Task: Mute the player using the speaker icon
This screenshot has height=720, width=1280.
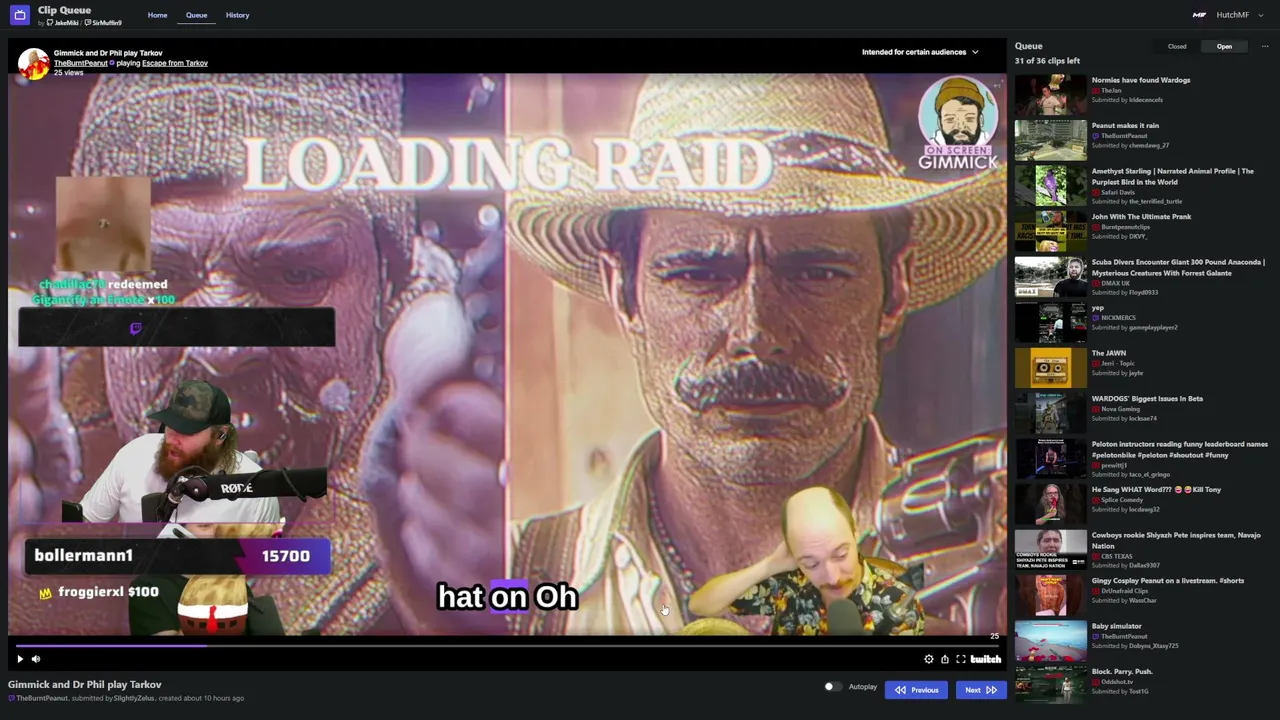Action: pyautogui.click(x=36, y=659)
